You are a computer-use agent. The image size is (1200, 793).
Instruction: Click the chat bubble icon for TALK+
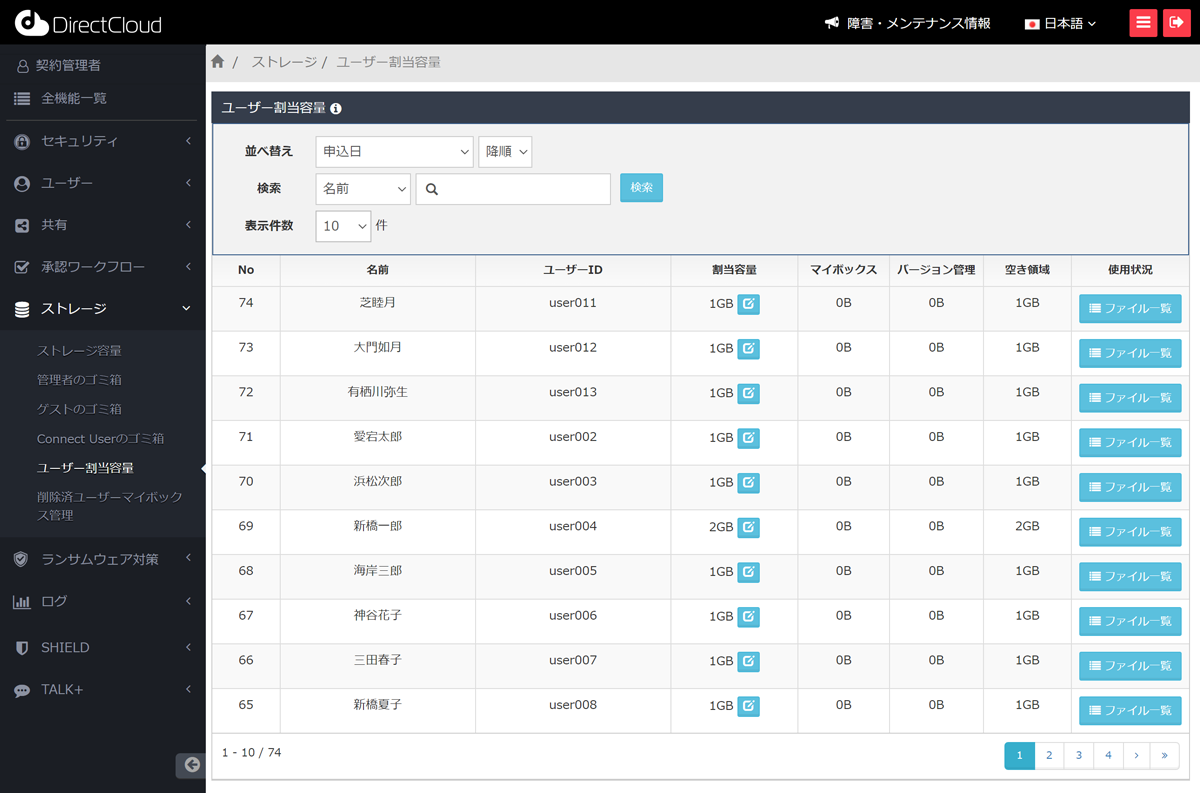[22, 691]
